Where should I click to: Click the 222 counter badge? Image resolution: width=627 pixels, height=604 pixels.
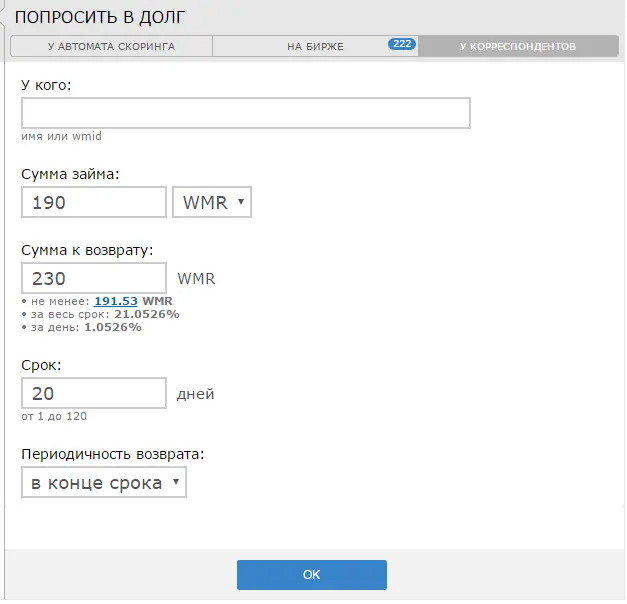click(402, 44)
